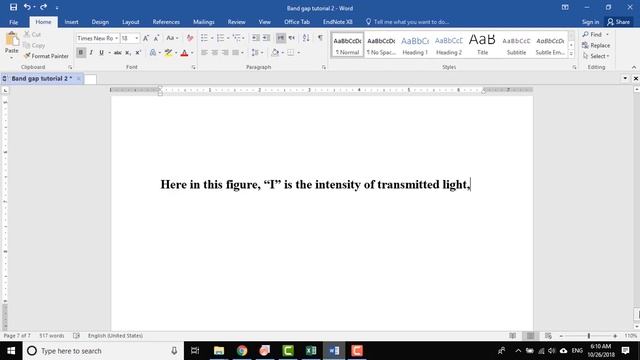Screen dimensions: 640x360
Task: Open the font size dropdown
Action: click(137, 38)
